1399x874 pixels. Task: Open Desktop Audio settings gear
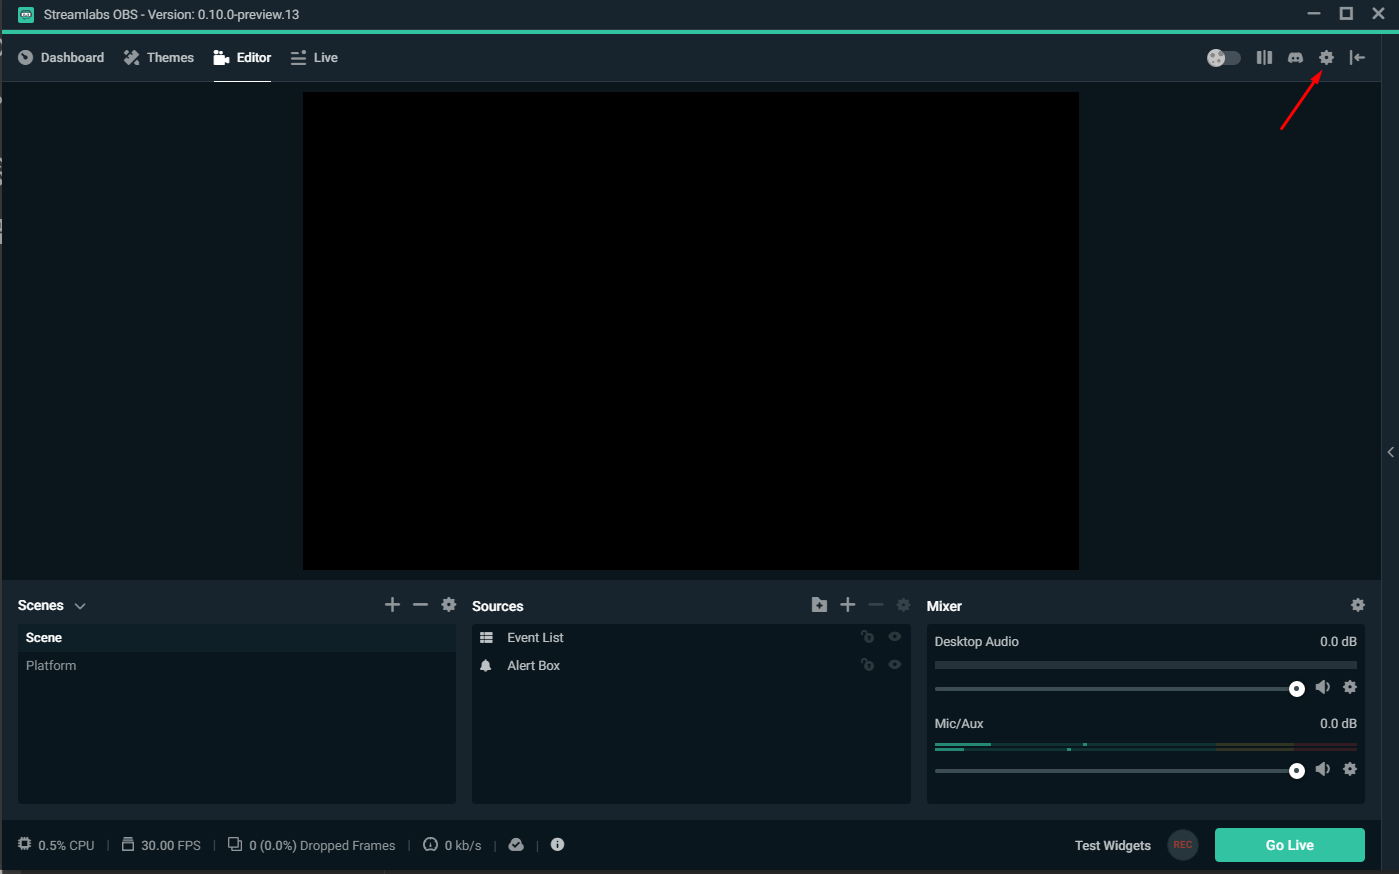(x=1350, y=687)
